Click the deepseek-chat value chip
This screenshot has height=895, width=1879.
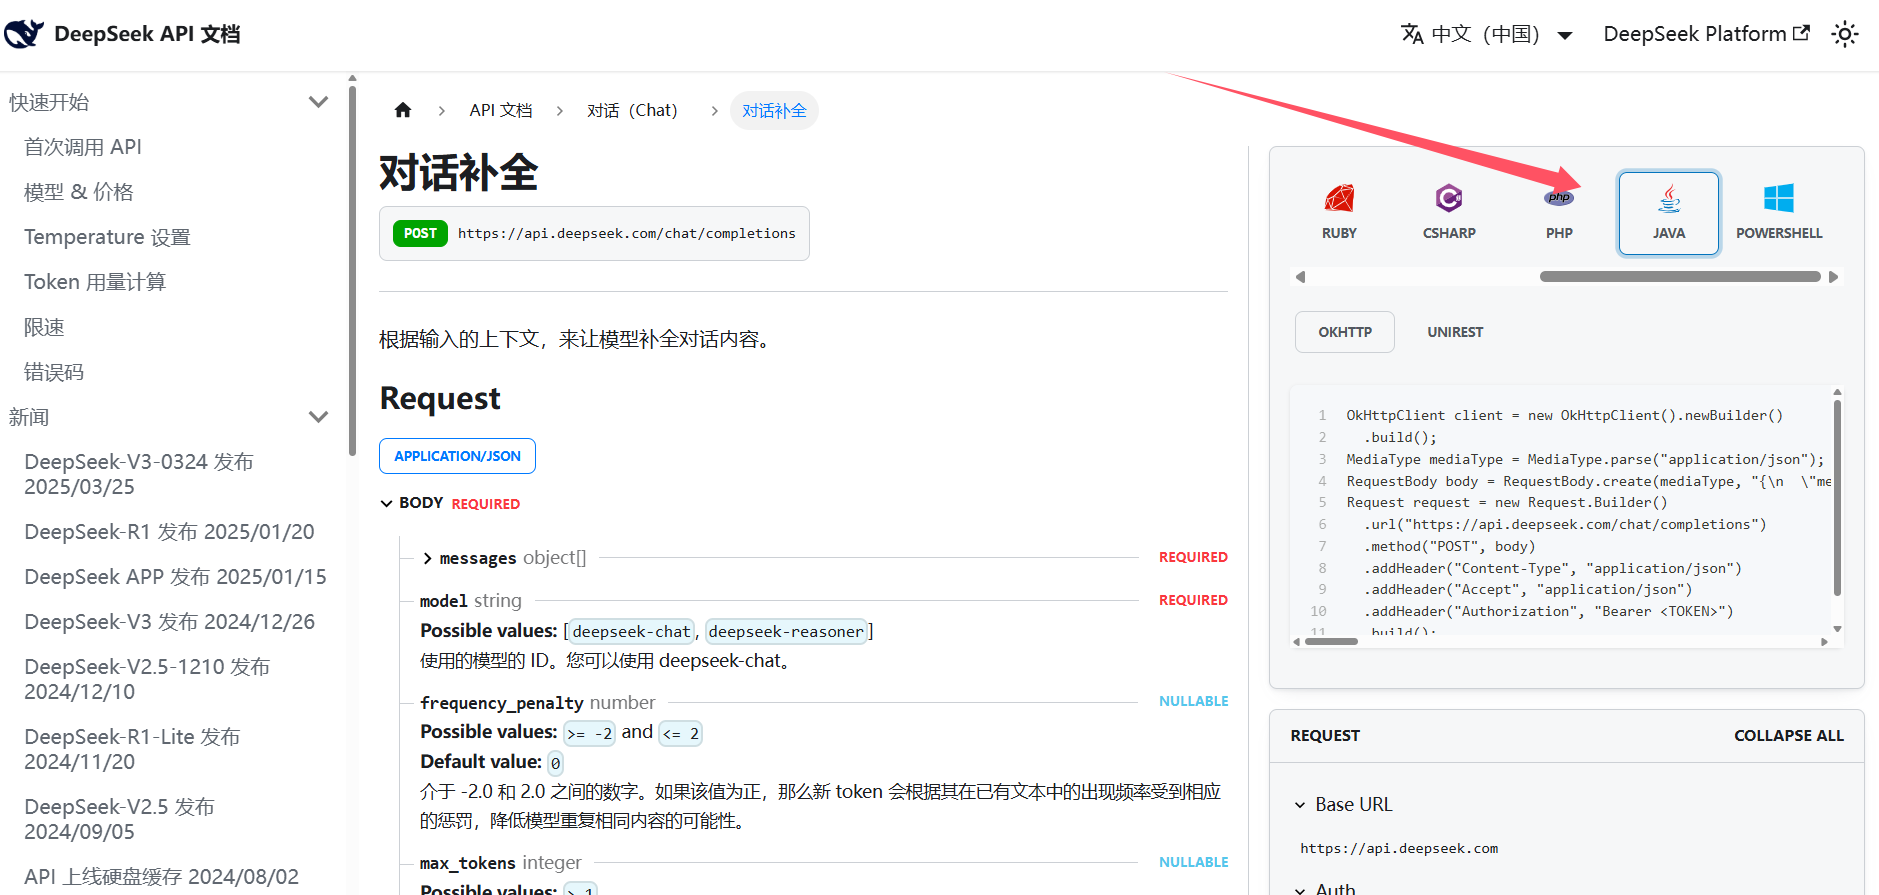pos(631,632)
